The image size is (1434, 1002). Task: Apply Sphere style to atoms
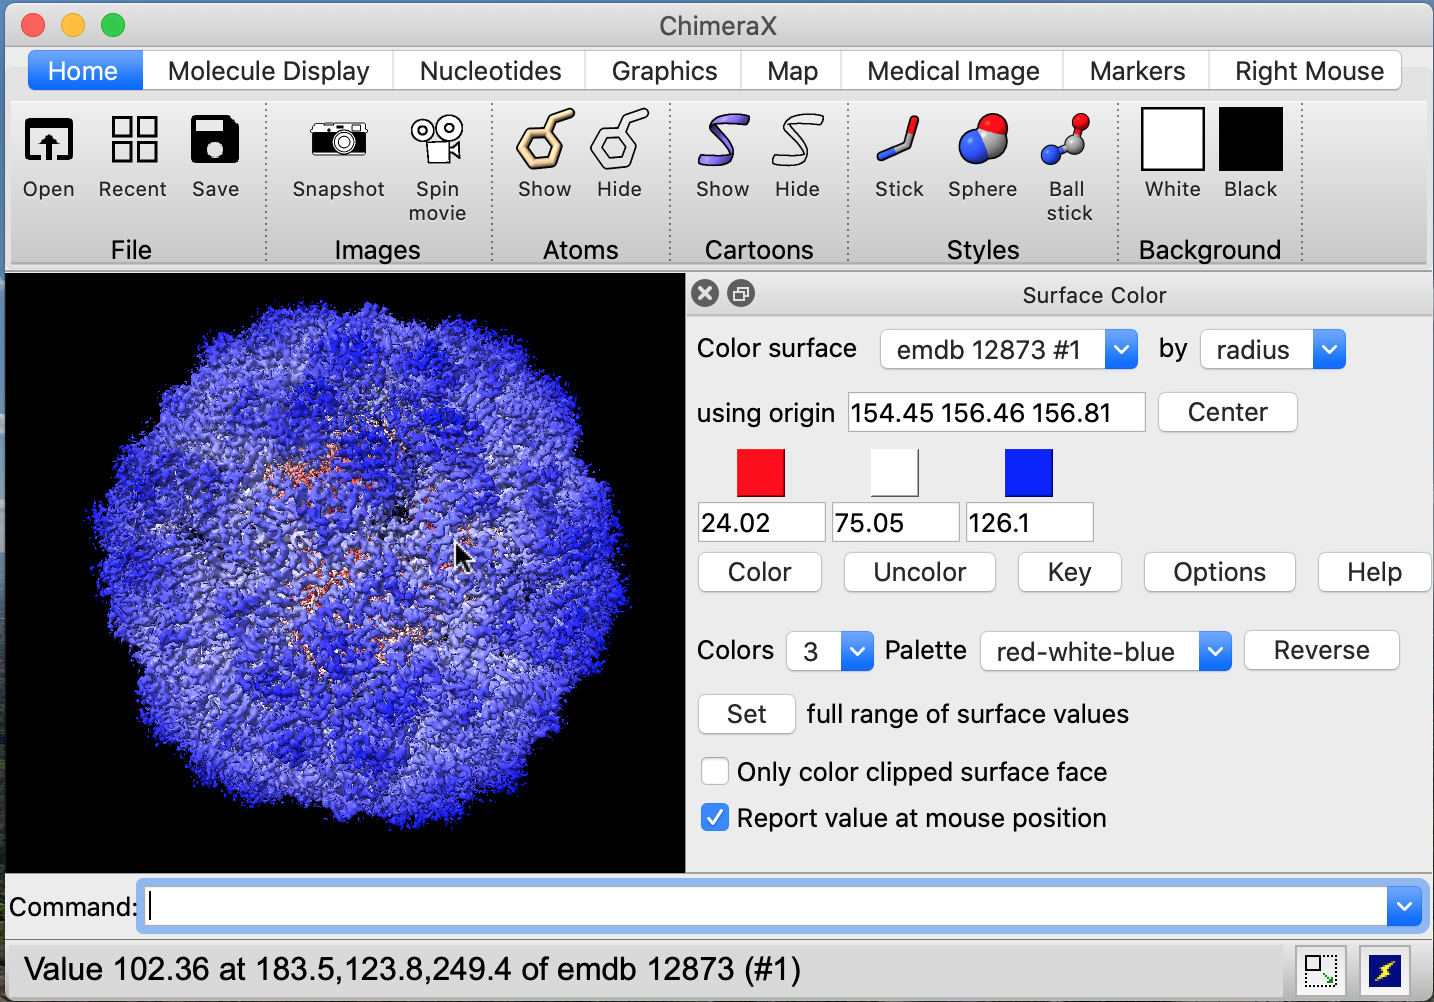982,140
